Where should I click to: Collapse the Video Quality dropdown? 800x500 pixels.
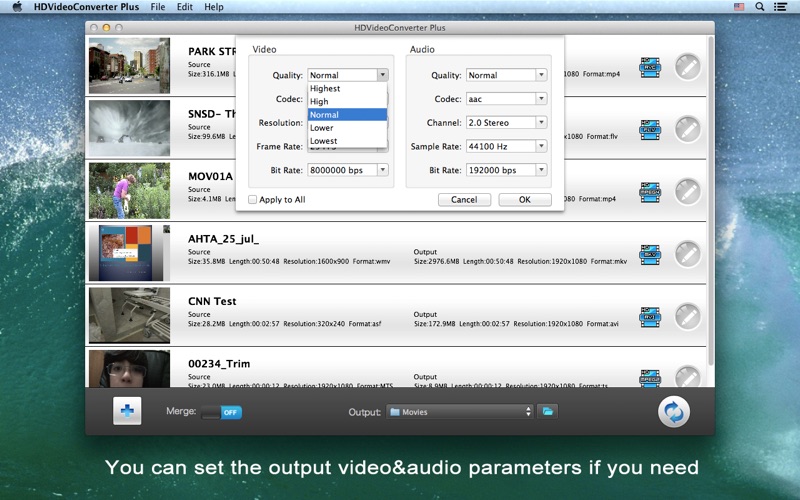(383, 75)
